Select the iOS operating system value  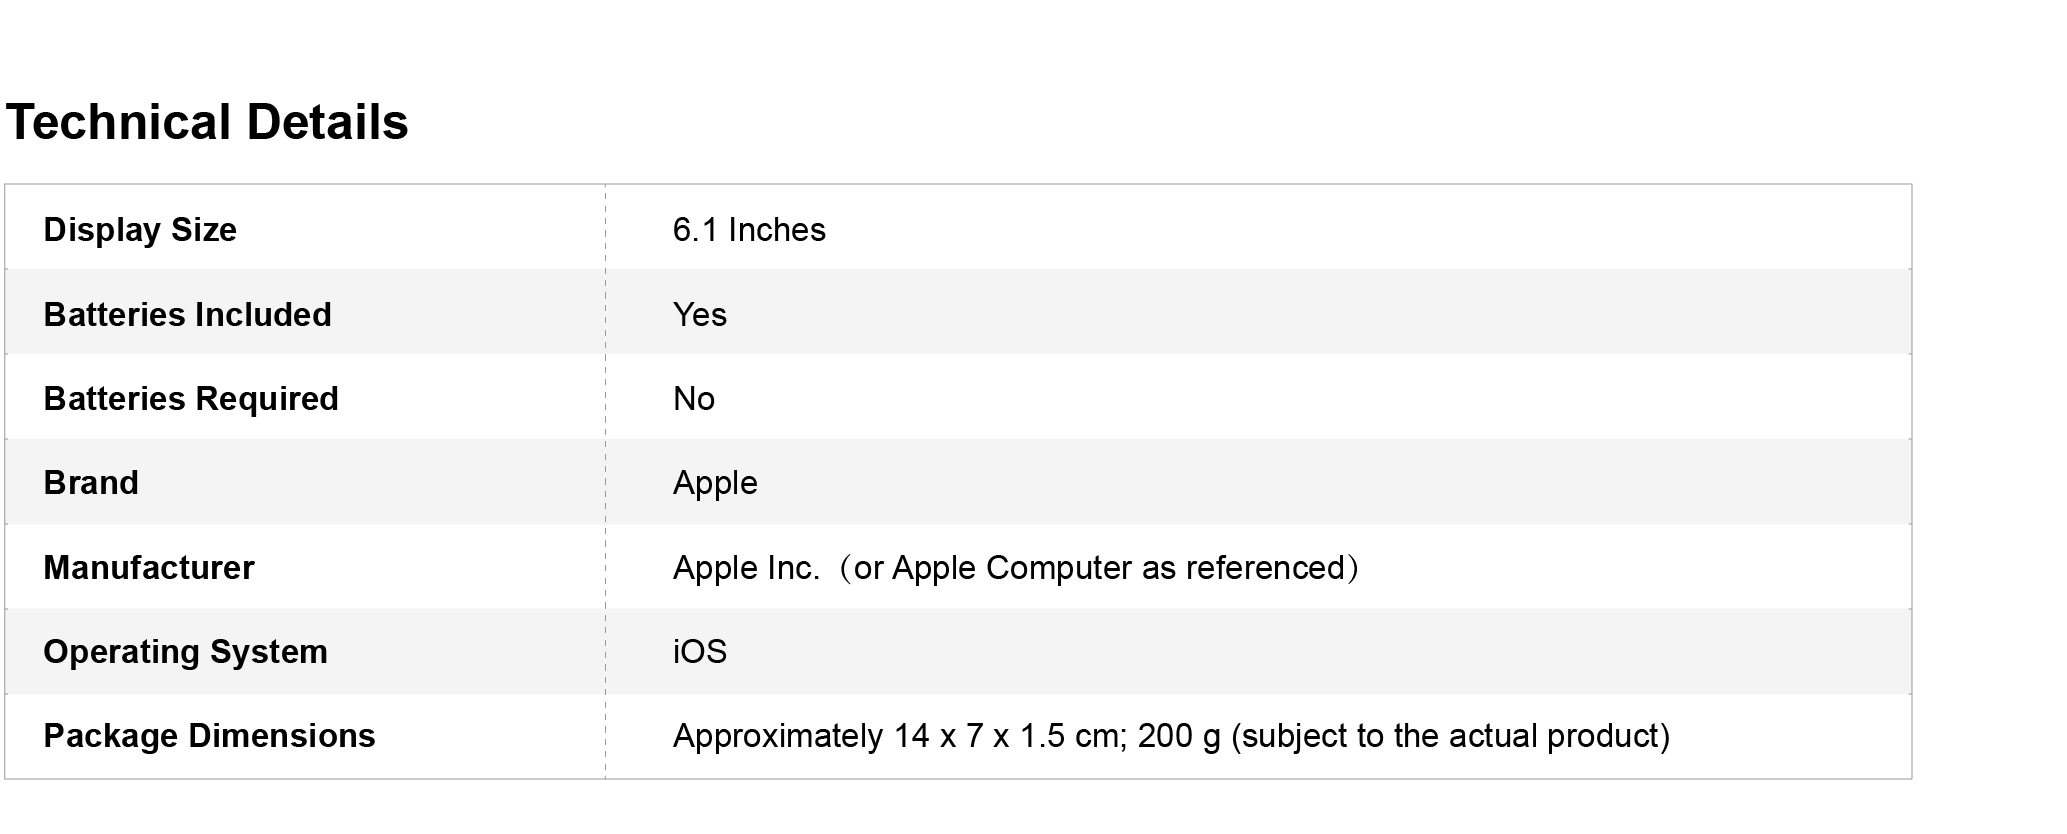tap(699, 652)
